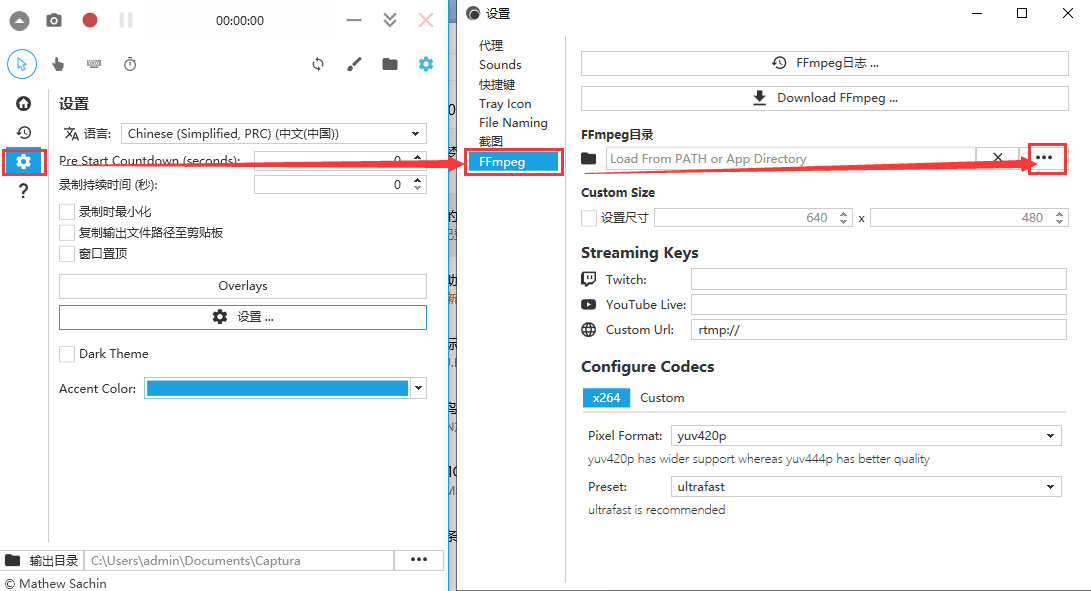This screenshot has height=591, width=1091.
Task: Expand the Pixel Format dropdown
Action: coord(1050,436)
